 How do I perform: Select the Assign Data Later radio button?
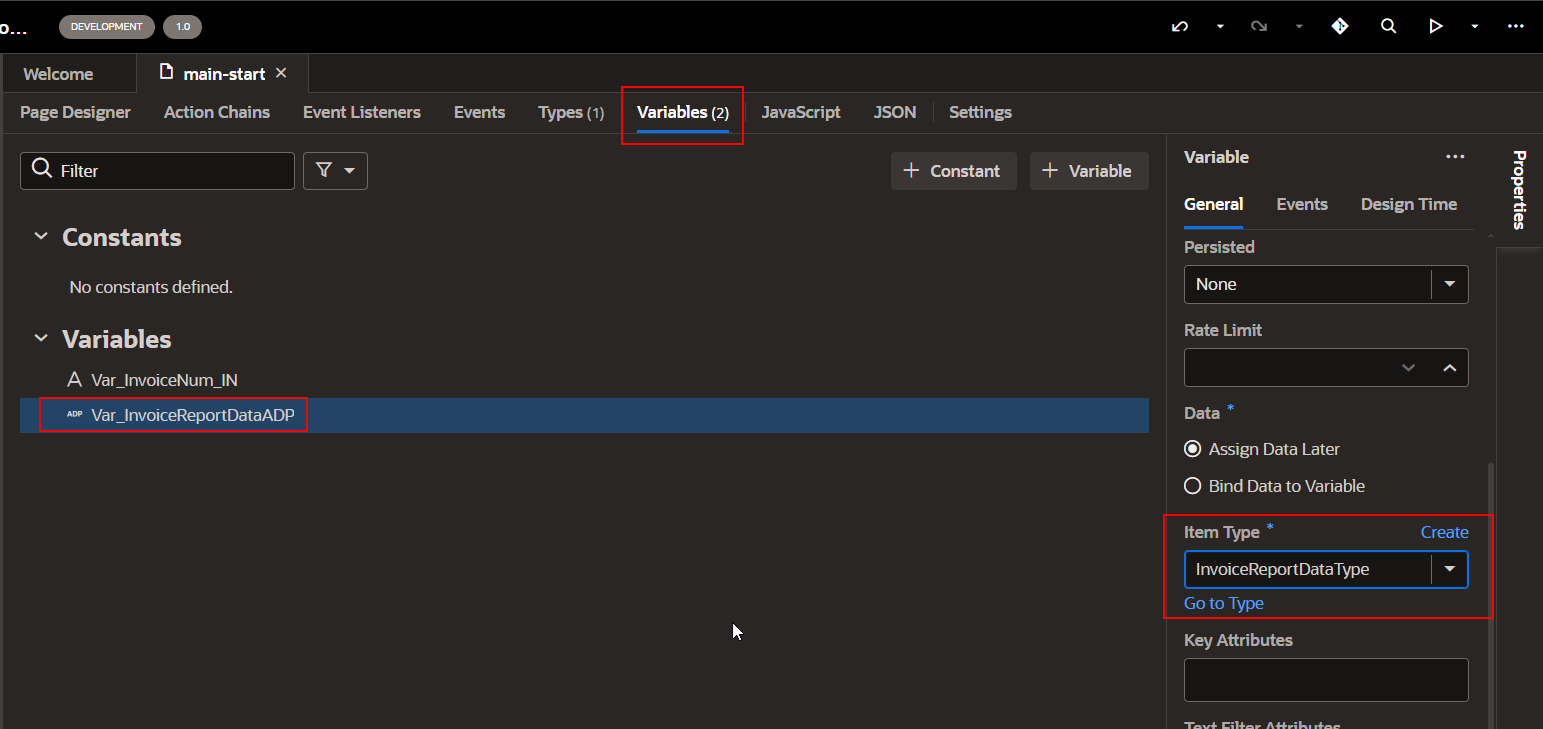(x=1192, y=449)
